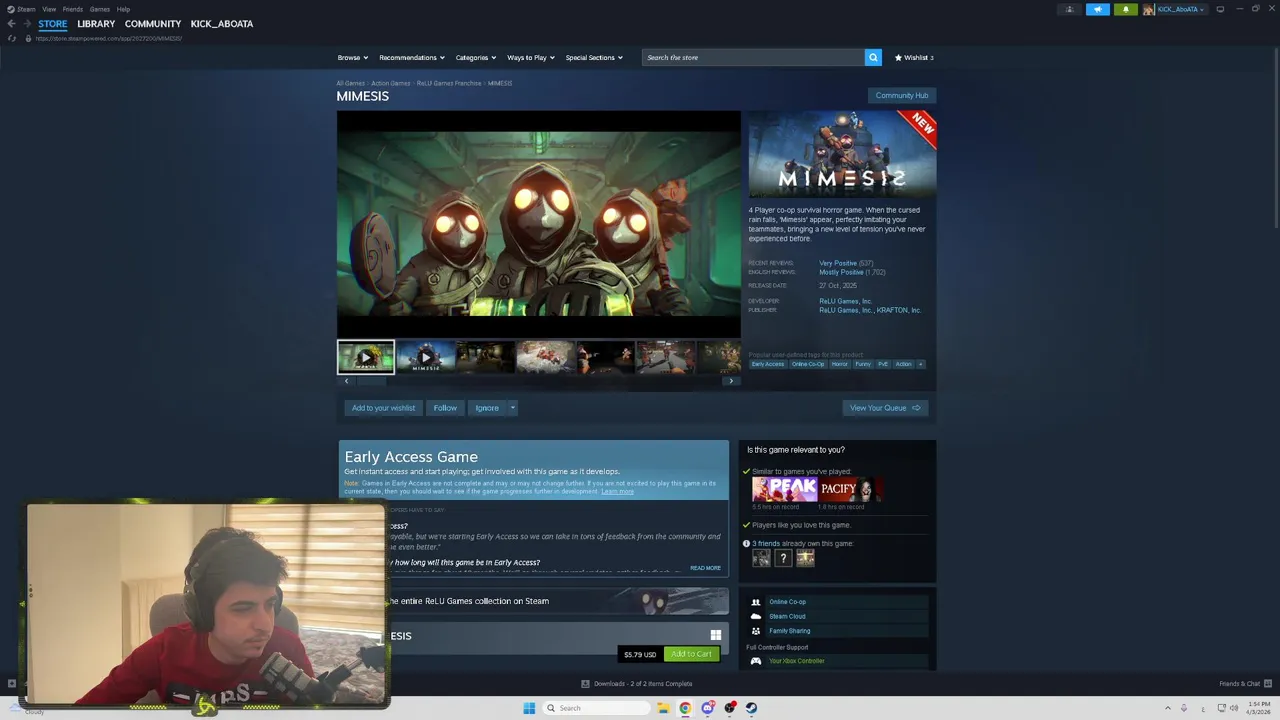Open the Ways to Play dropdown
This screenshot has height=720, width=1280.
point(531,57)
